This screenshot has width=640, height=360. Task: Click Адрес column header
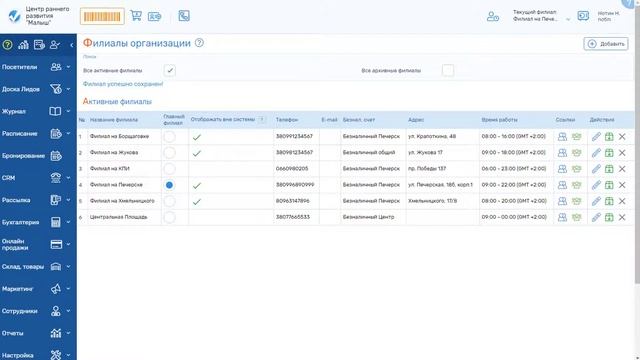click(x=416, y=120)
